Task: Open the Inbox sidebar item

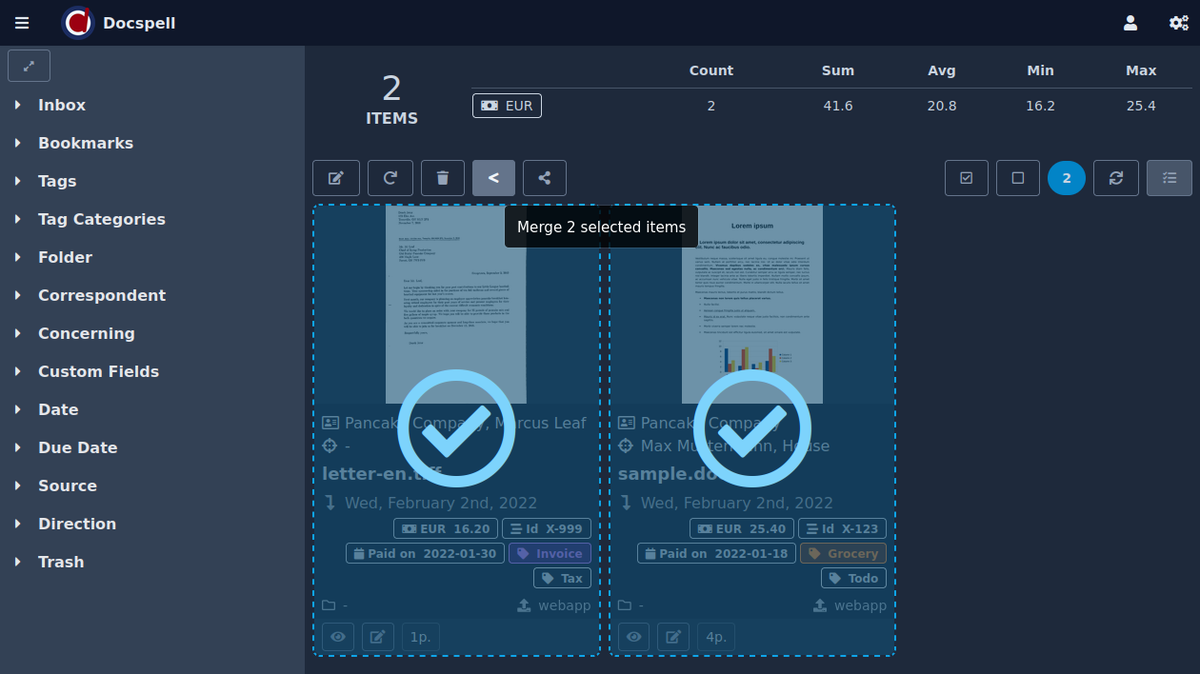Action: point(61,105)
